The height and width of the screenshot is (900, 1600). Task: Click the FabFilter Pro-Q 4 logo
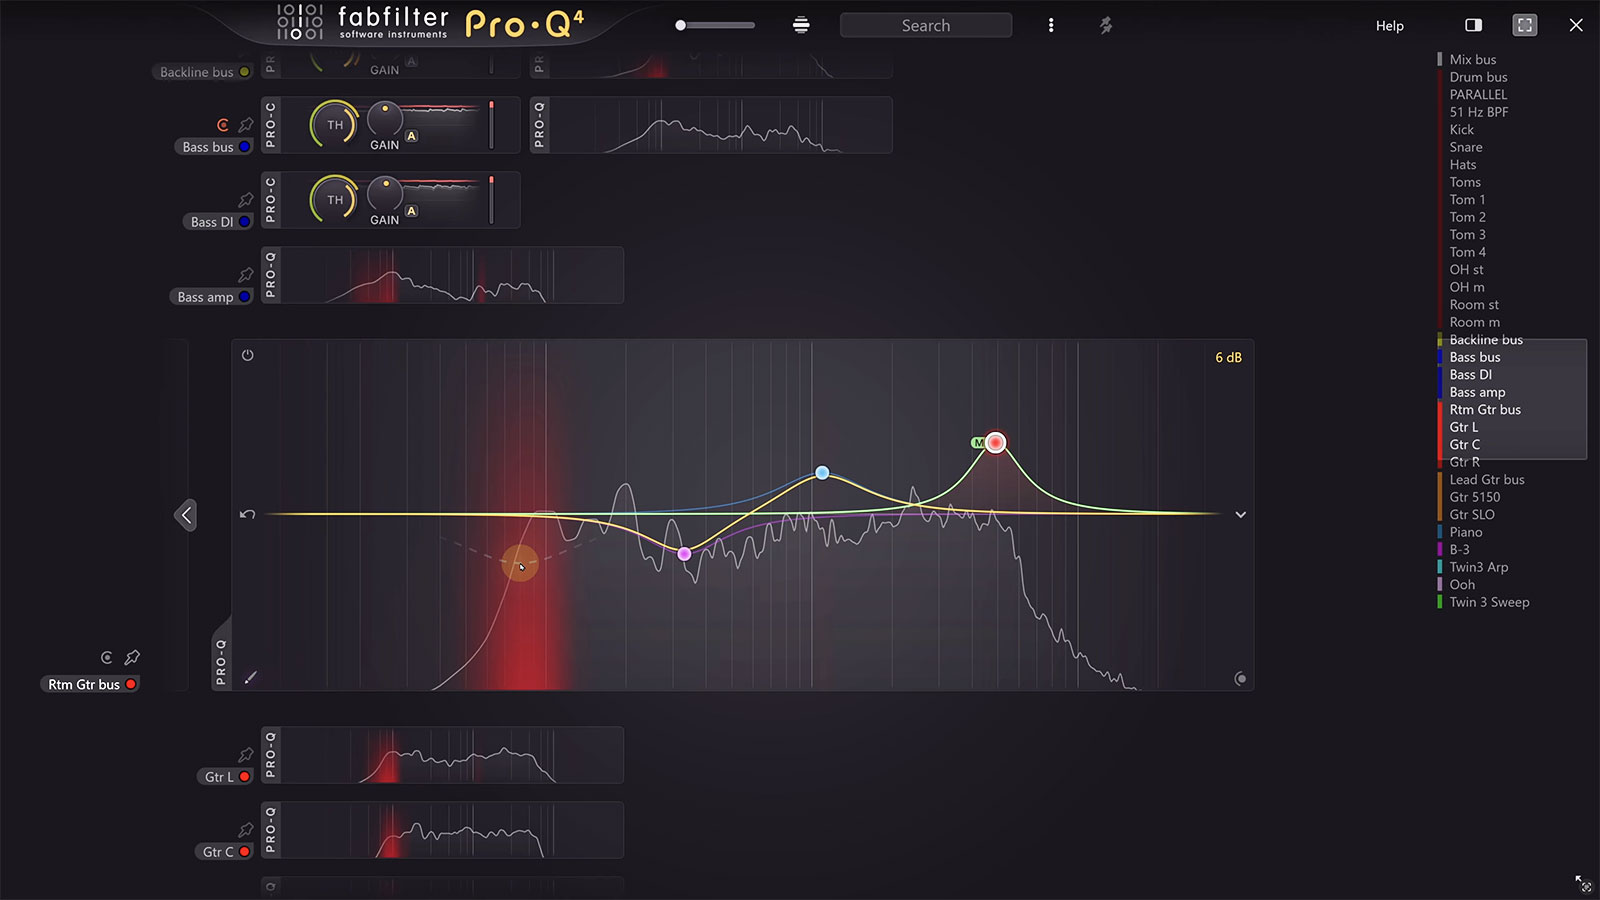click(430, 23)
